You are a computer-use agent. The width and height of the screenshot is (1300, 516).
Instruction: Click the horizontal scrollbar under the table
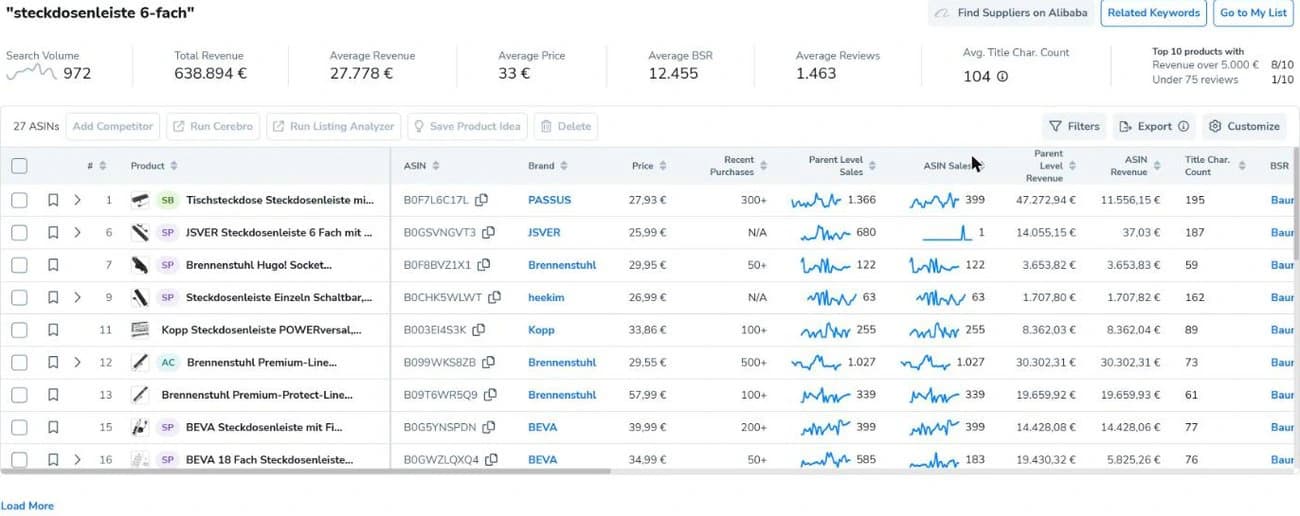click(x=305, y=470)
